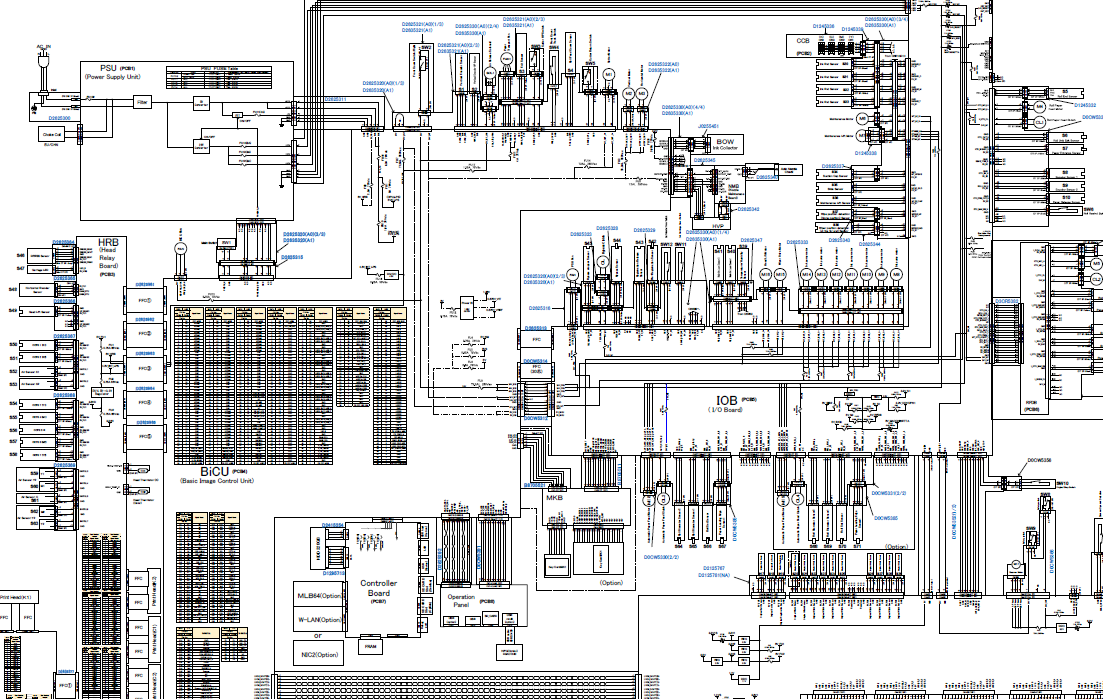
Task: Click the W-LAN (Option) box
Action: [321, 619]
